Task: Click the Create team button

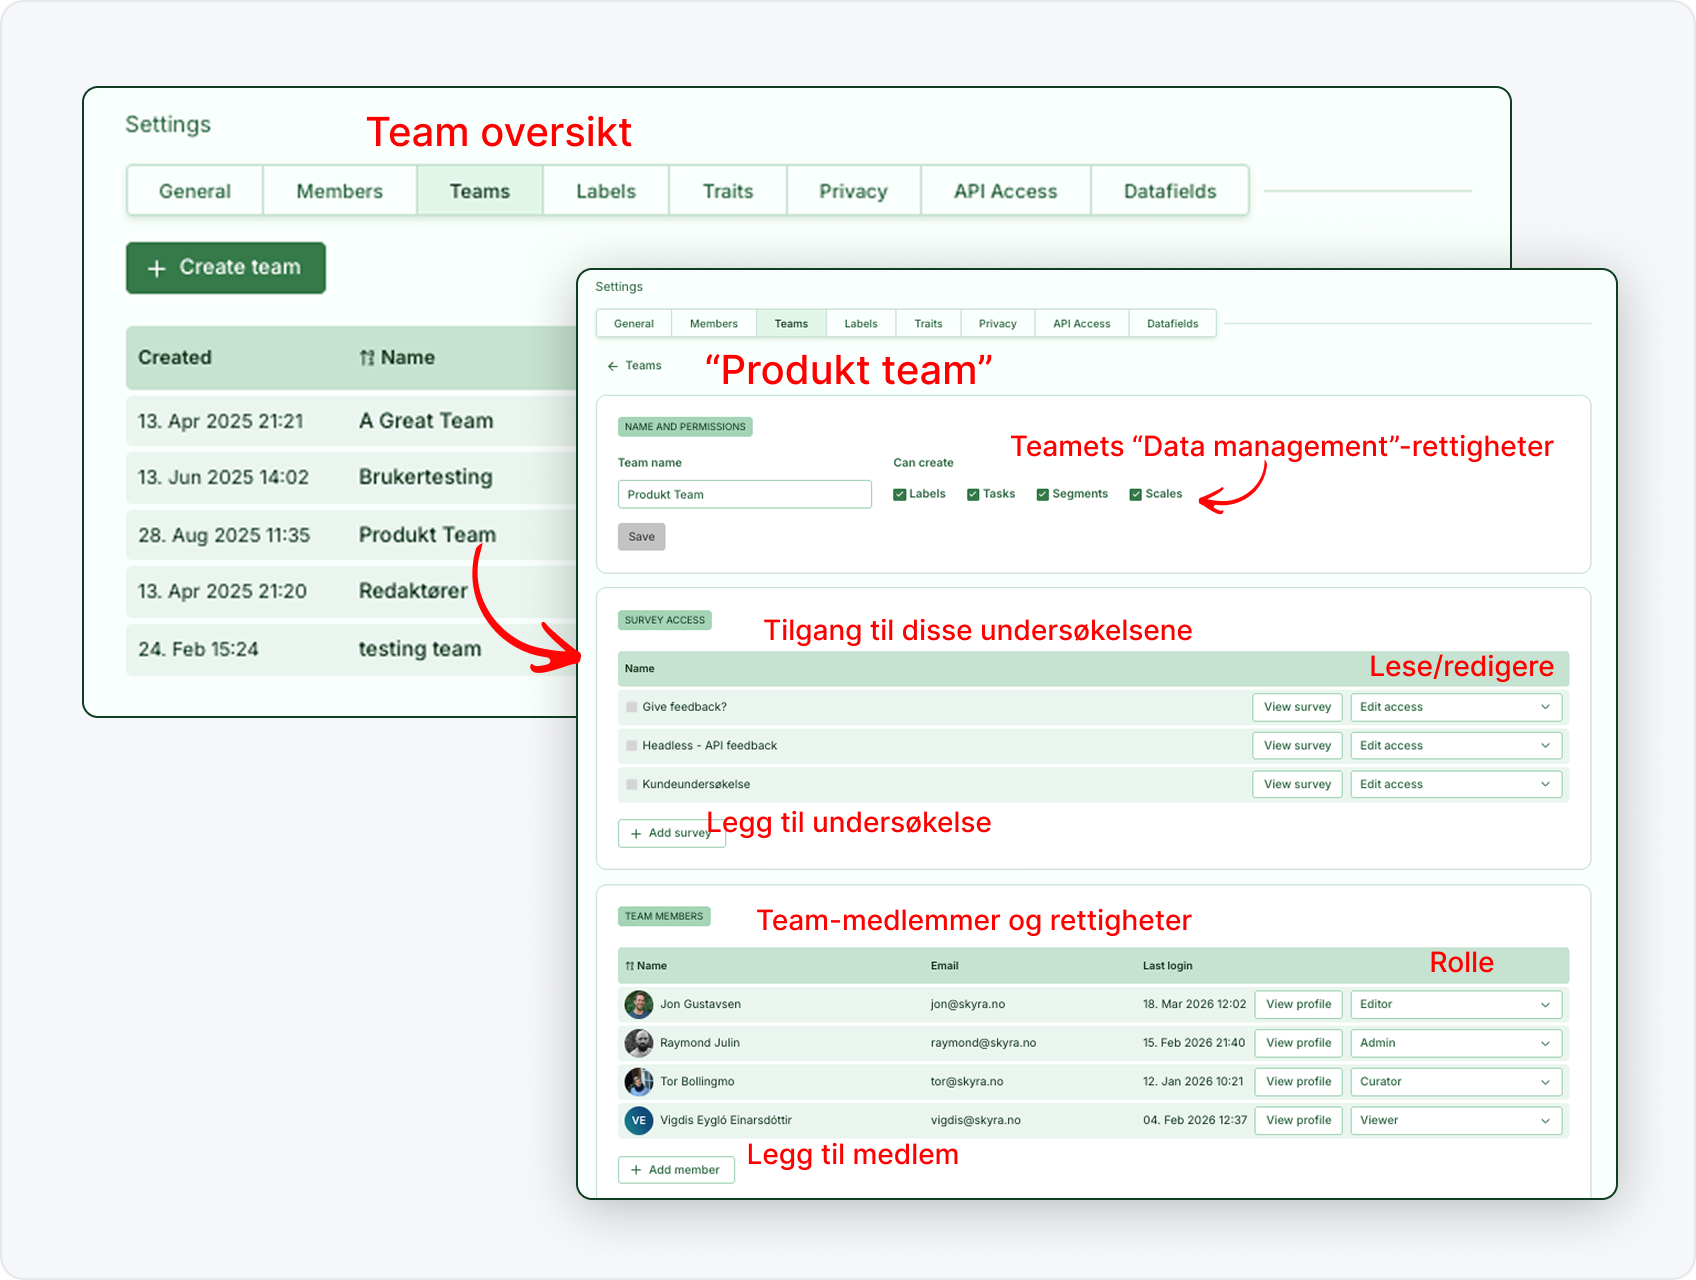Action: pos(226,268)
